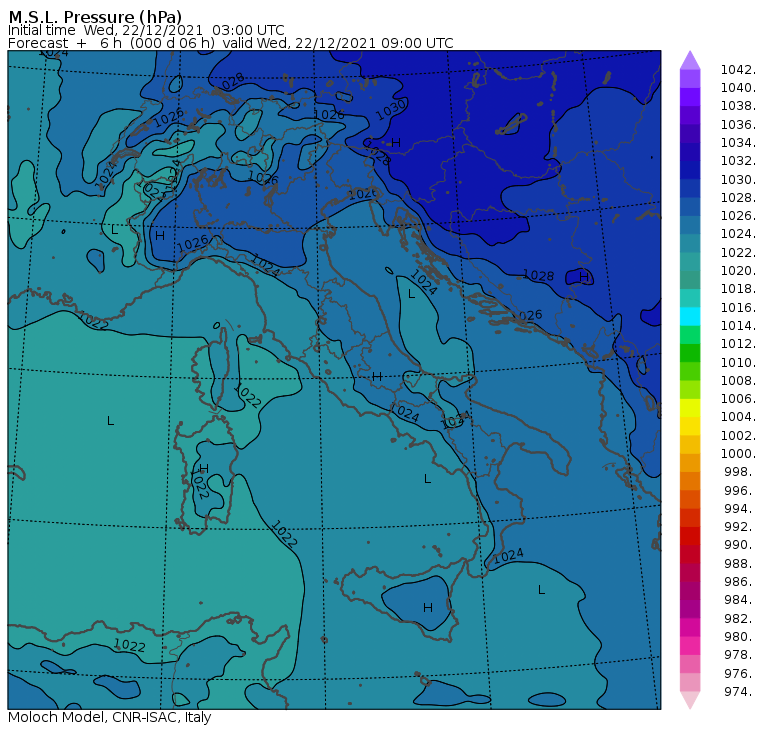Click the "Forecast + 6 h" valid time line
This screenshot has height=731, width=760.
(x=230, y=43)
